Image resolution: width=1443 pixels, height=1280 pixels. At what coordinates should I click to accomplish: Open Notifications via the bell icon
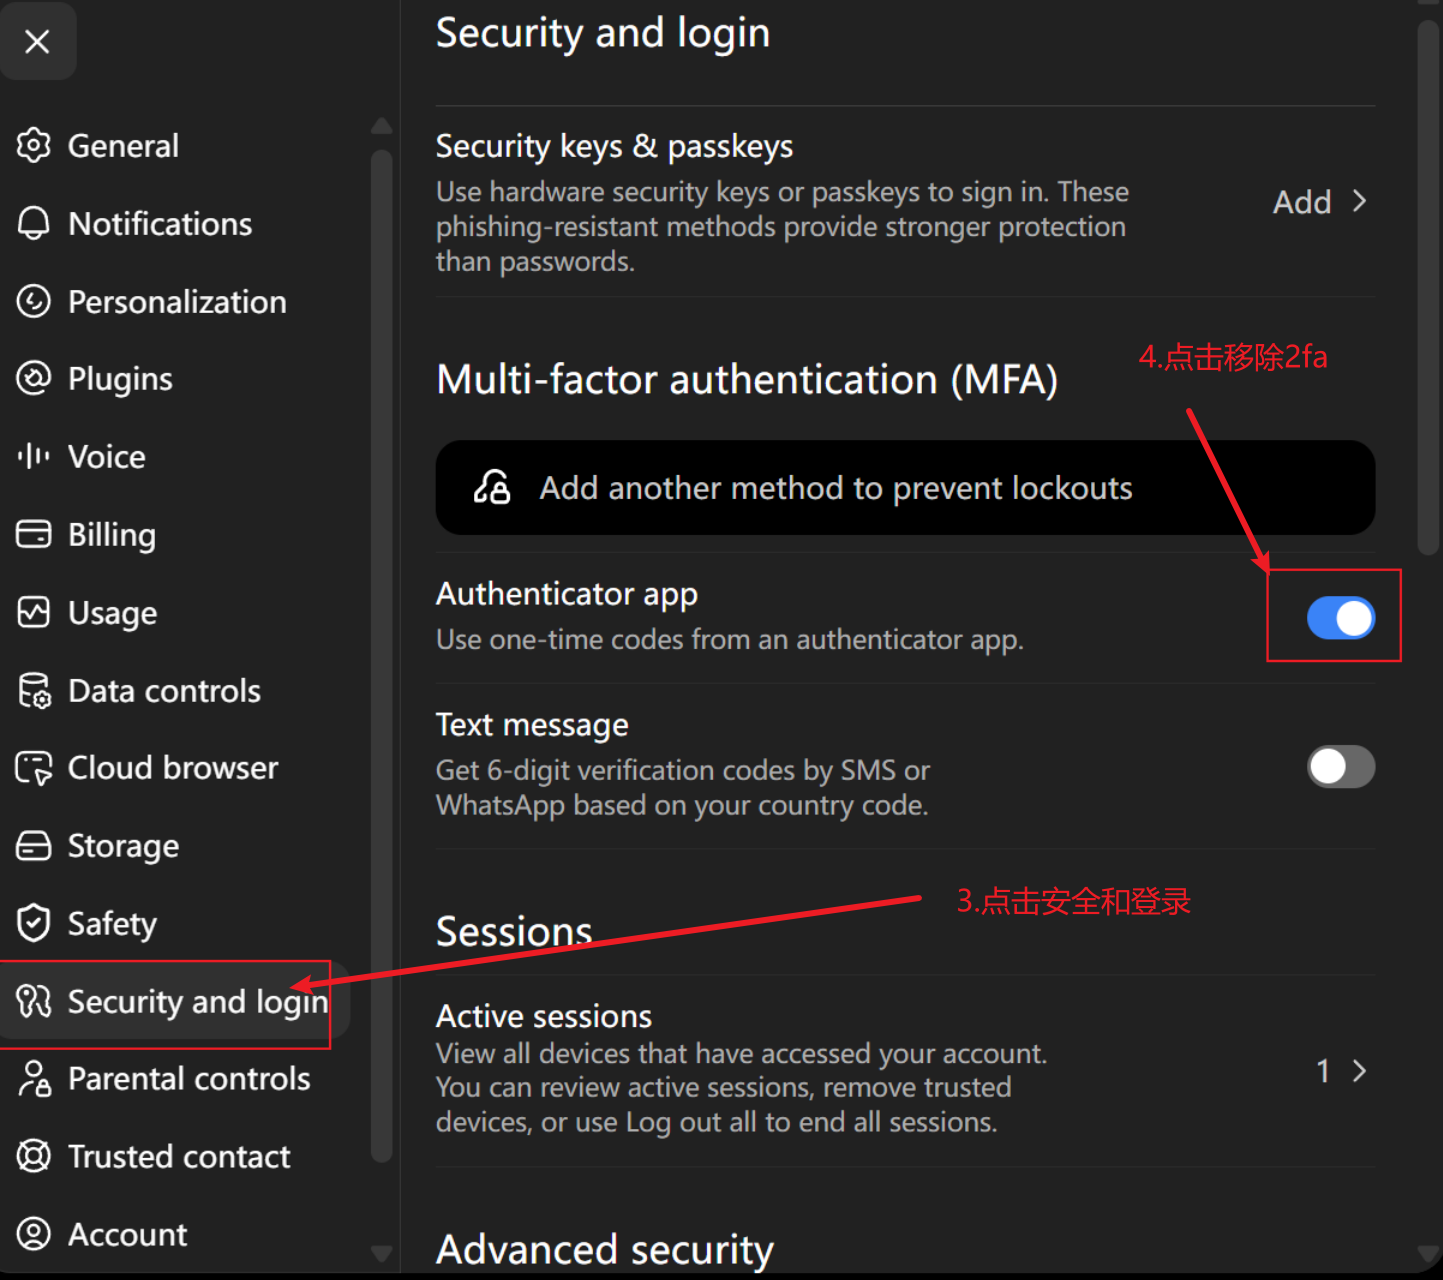[x=34, y=223]
